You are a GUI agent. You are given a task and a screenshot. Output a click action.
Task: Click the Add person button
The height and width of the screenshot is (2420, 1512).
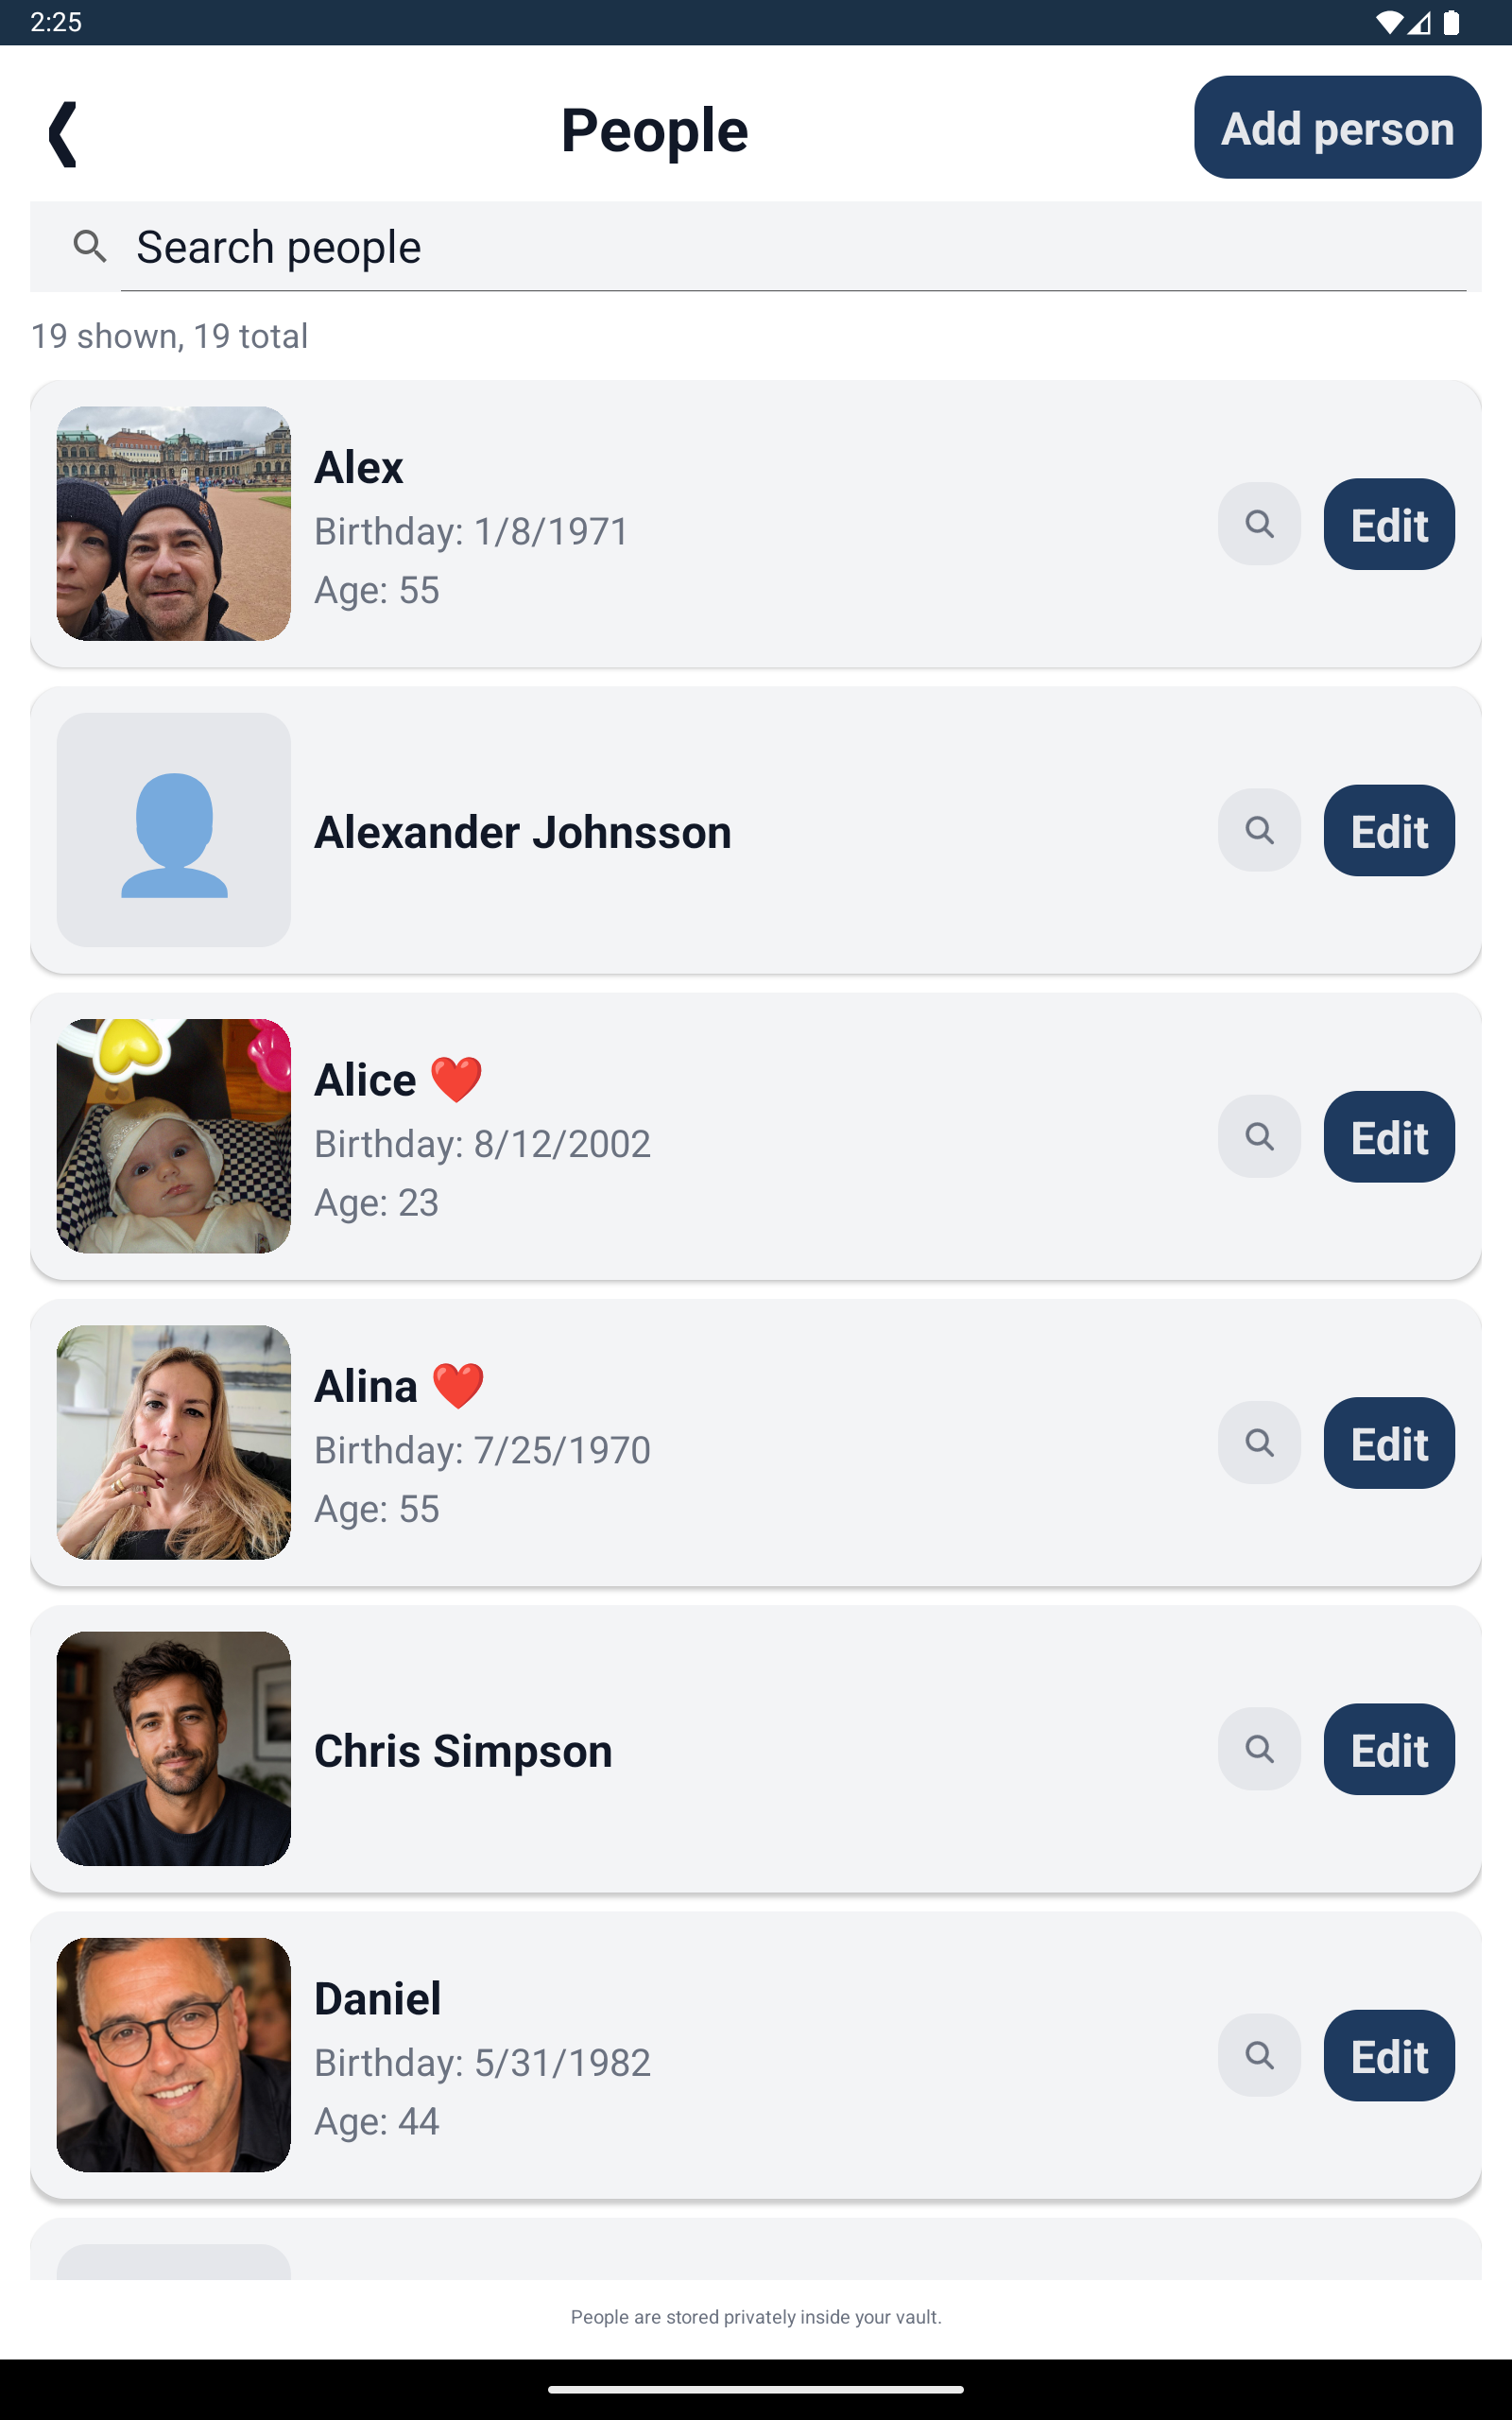[1337, 127]
